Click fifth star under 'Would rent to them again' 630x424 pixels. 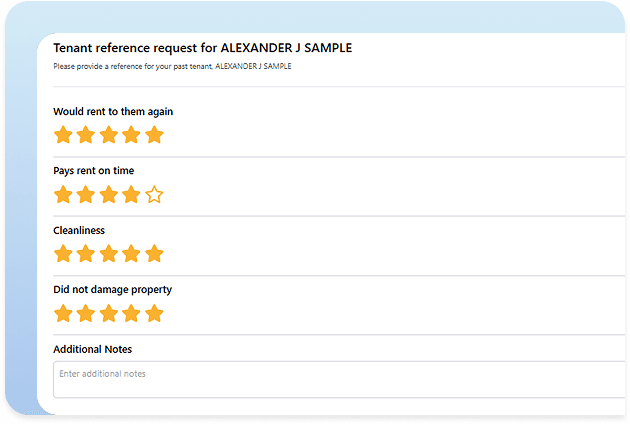(154, 135)
